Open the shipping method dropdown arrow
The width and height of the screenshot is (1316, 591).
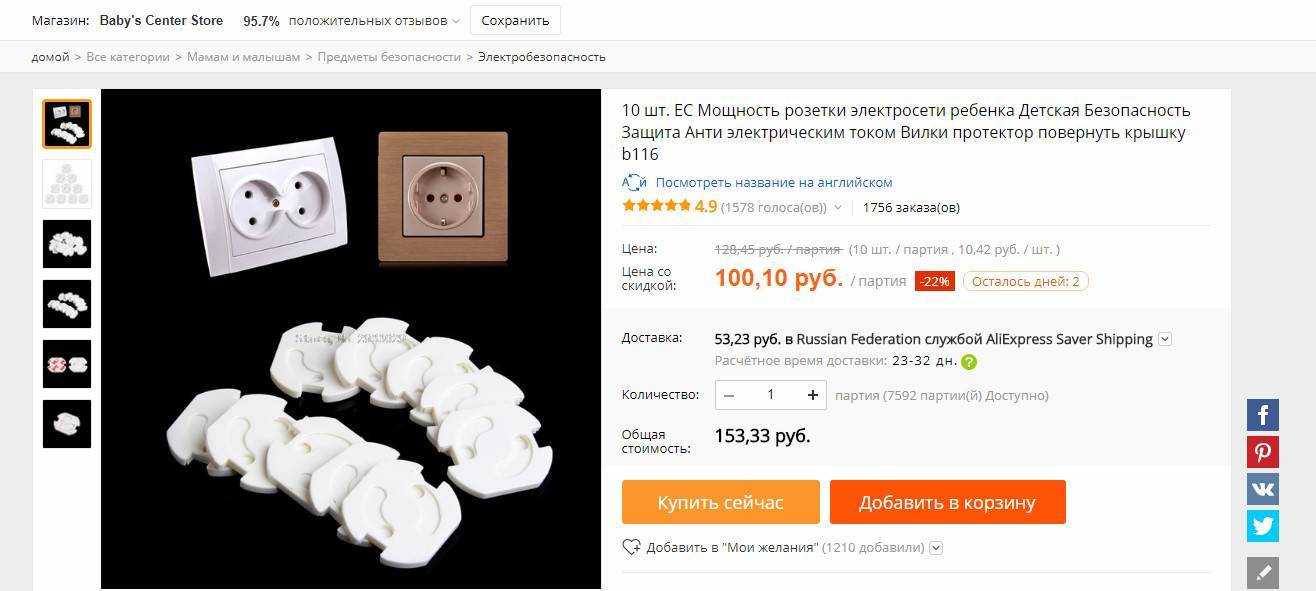tap(1165, 339)
